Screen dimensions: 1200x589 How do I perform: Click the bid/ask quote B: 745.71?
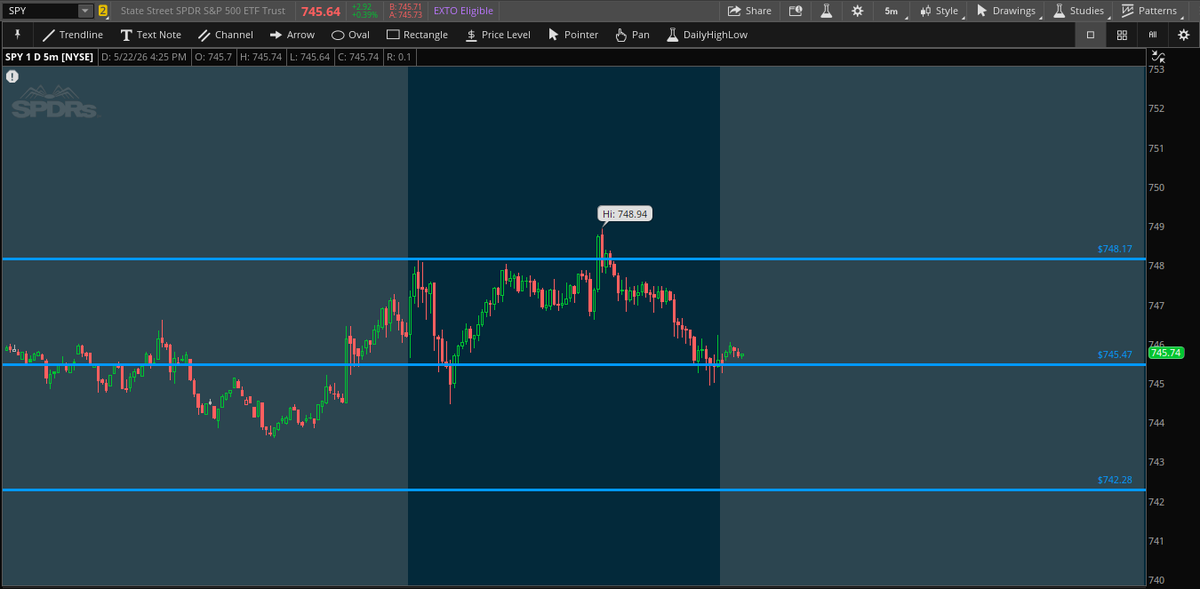405,7
